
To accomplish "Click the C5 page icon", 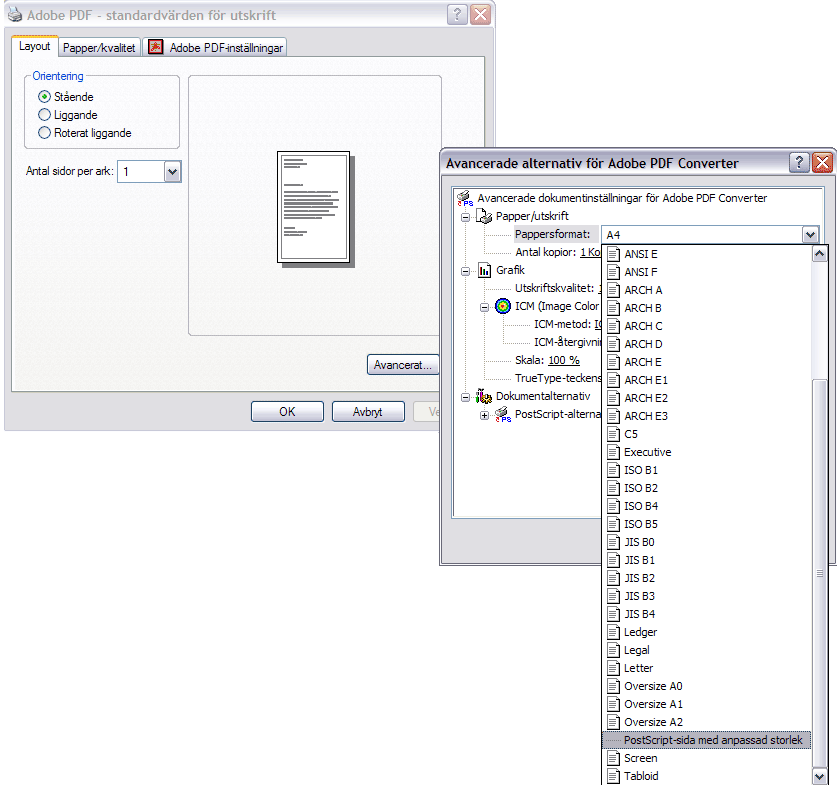I will tap(614, 434).
